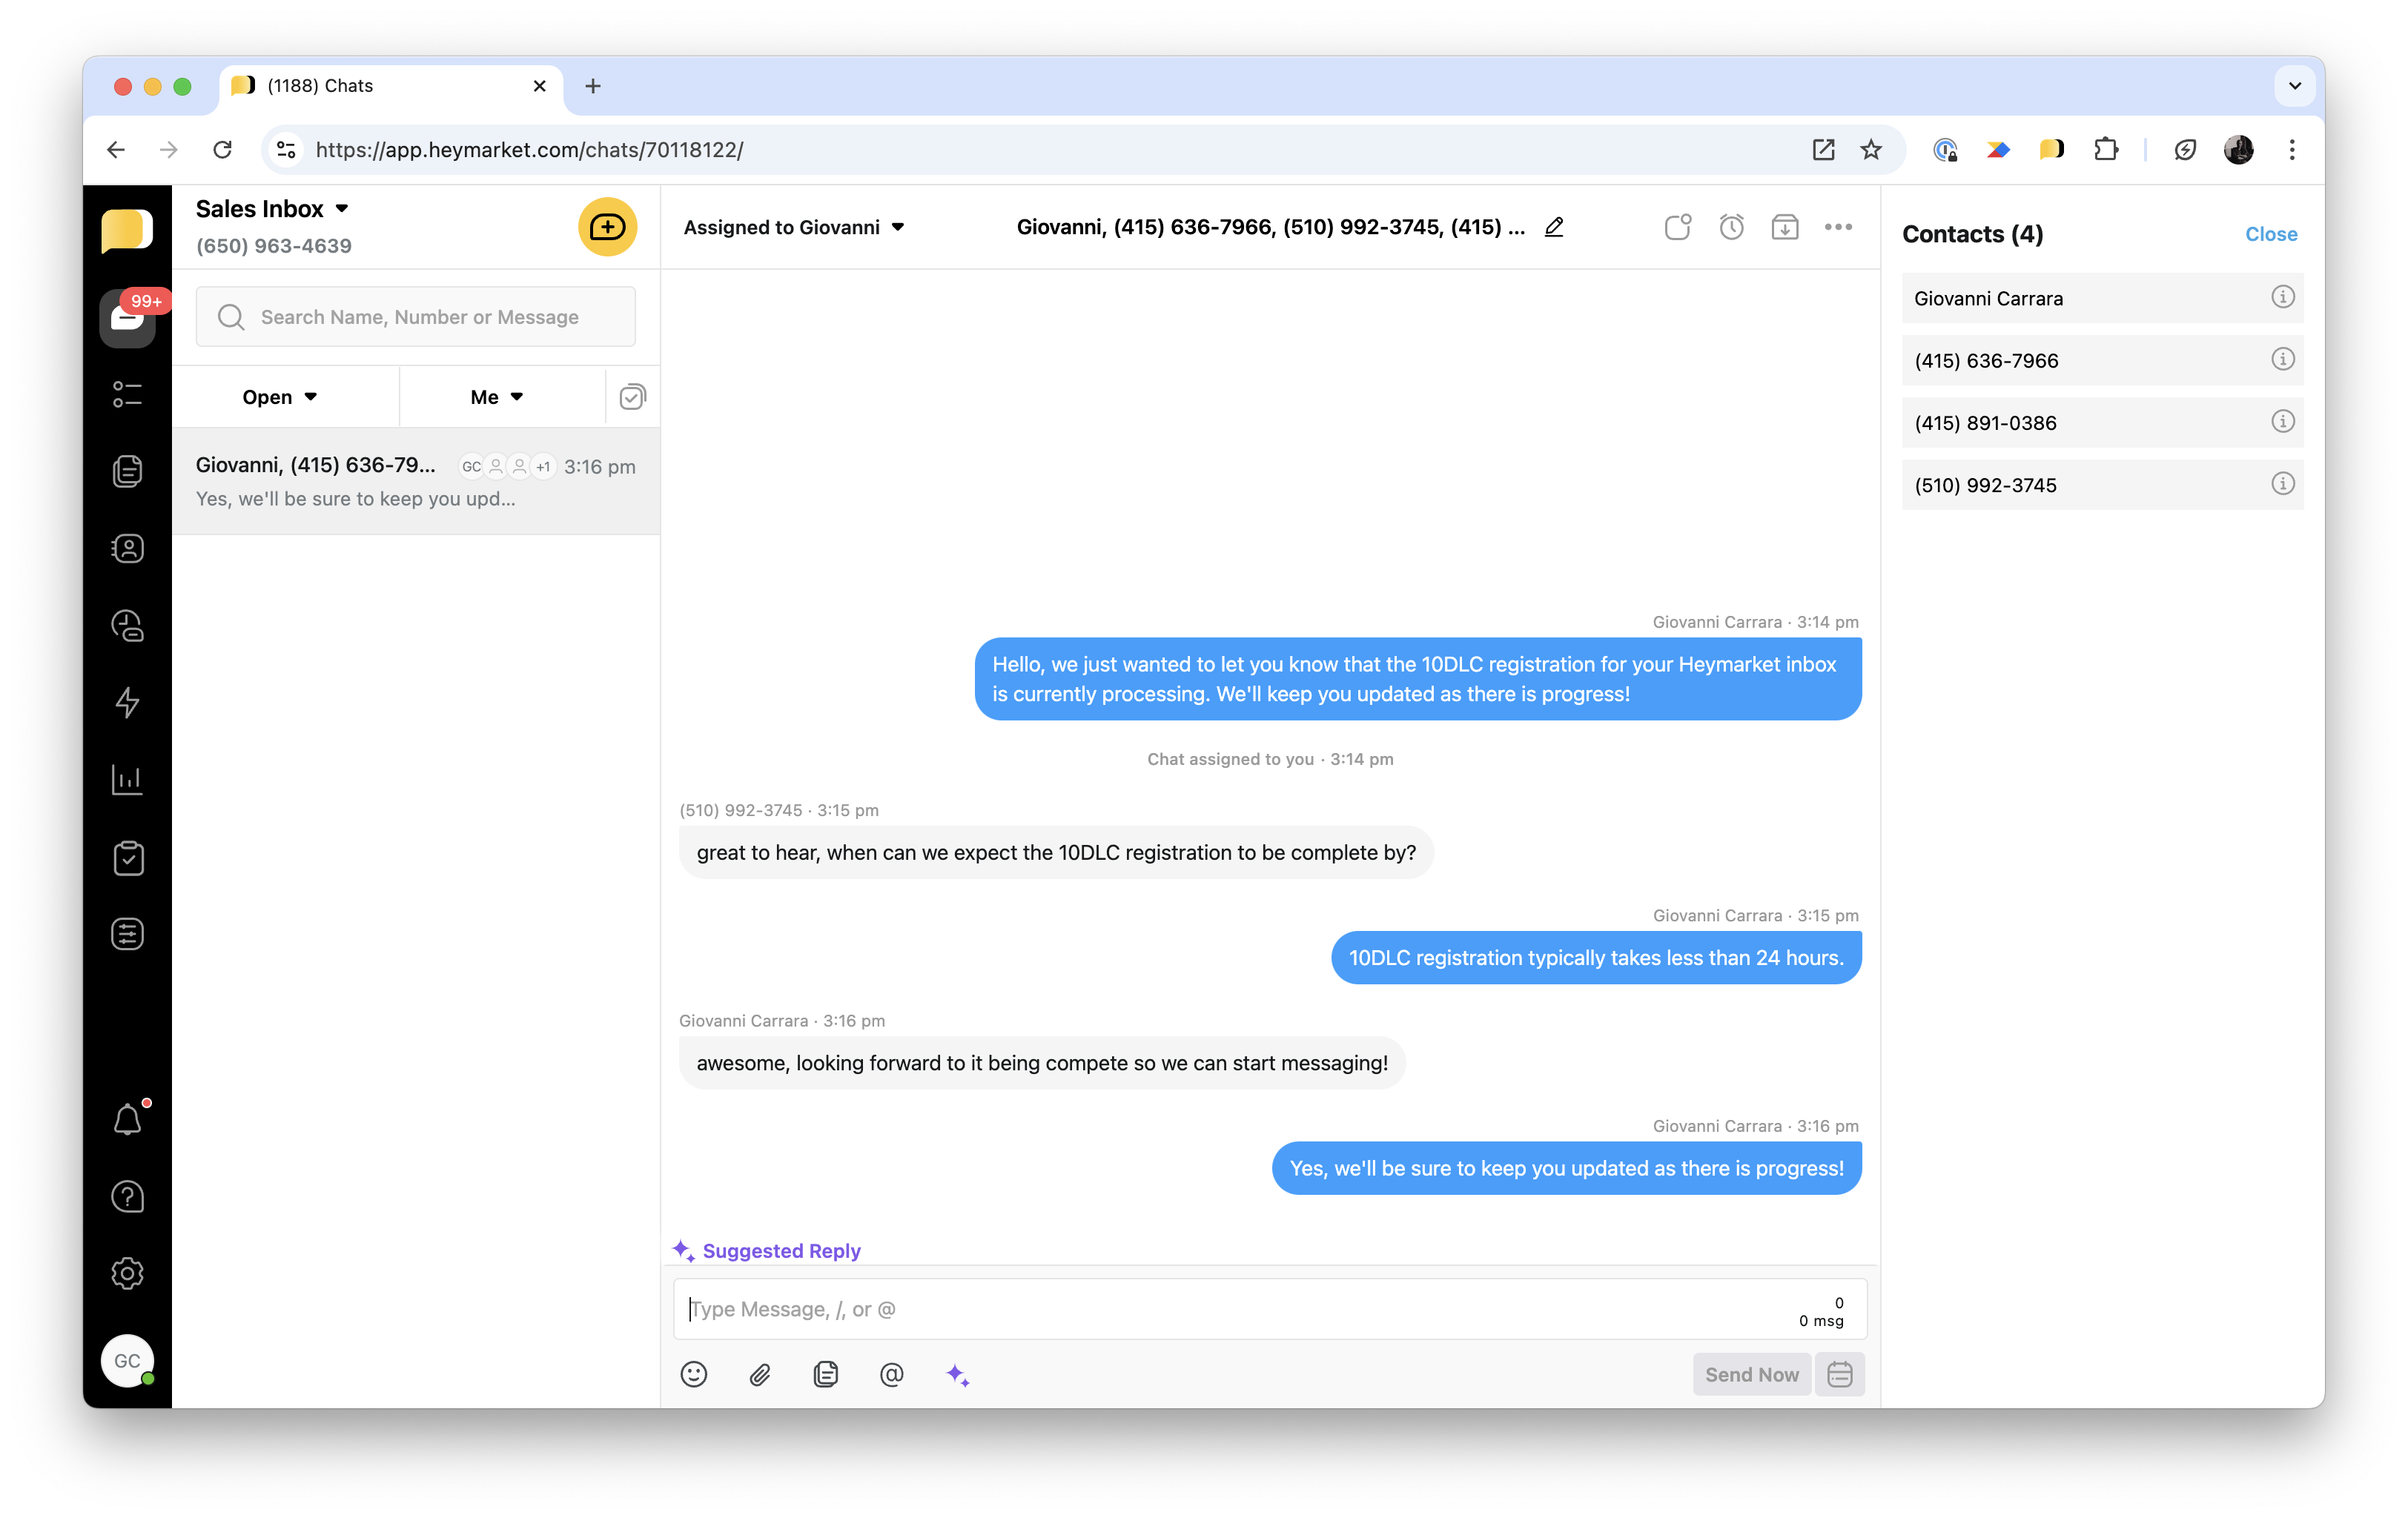Click the message about 24 hours registration
Viewport: 2408px width, 1518px height.
[1596, 958]
